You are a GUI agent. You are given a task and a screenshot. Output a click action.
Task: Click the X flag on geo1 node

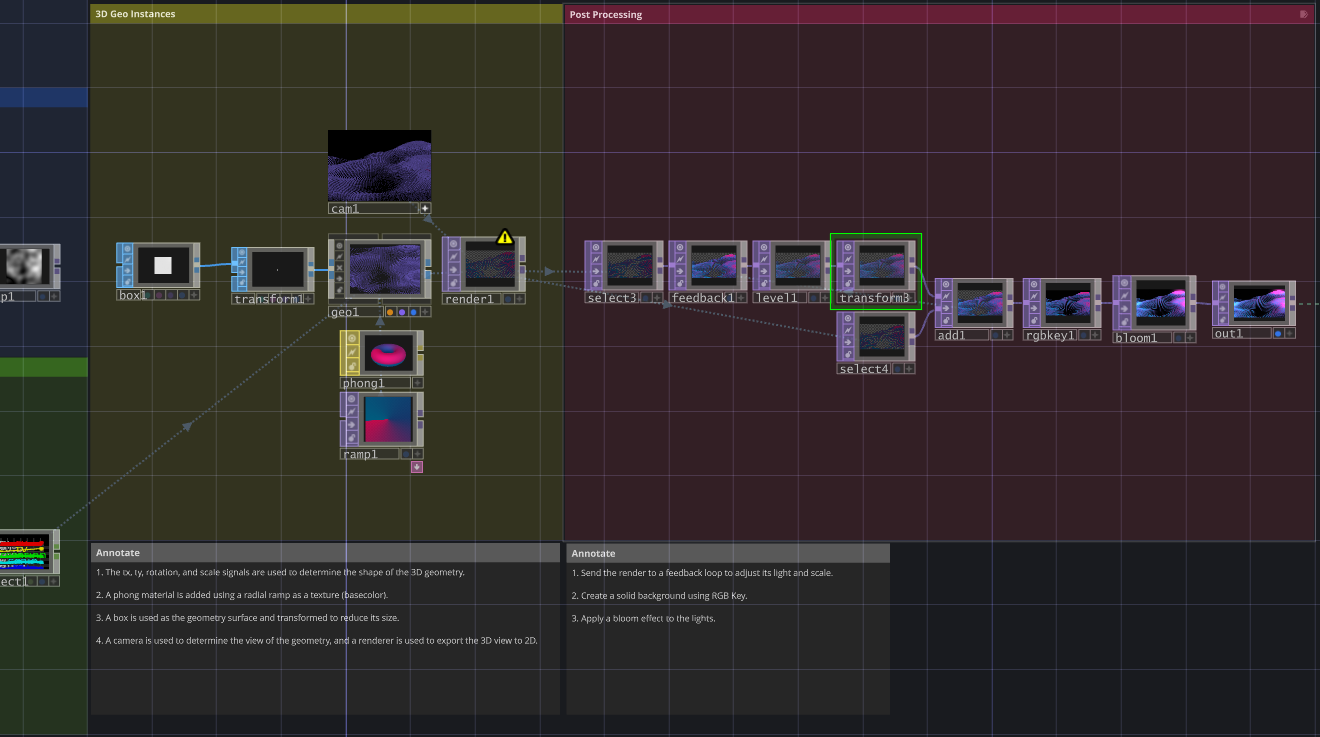click(340, 268)
